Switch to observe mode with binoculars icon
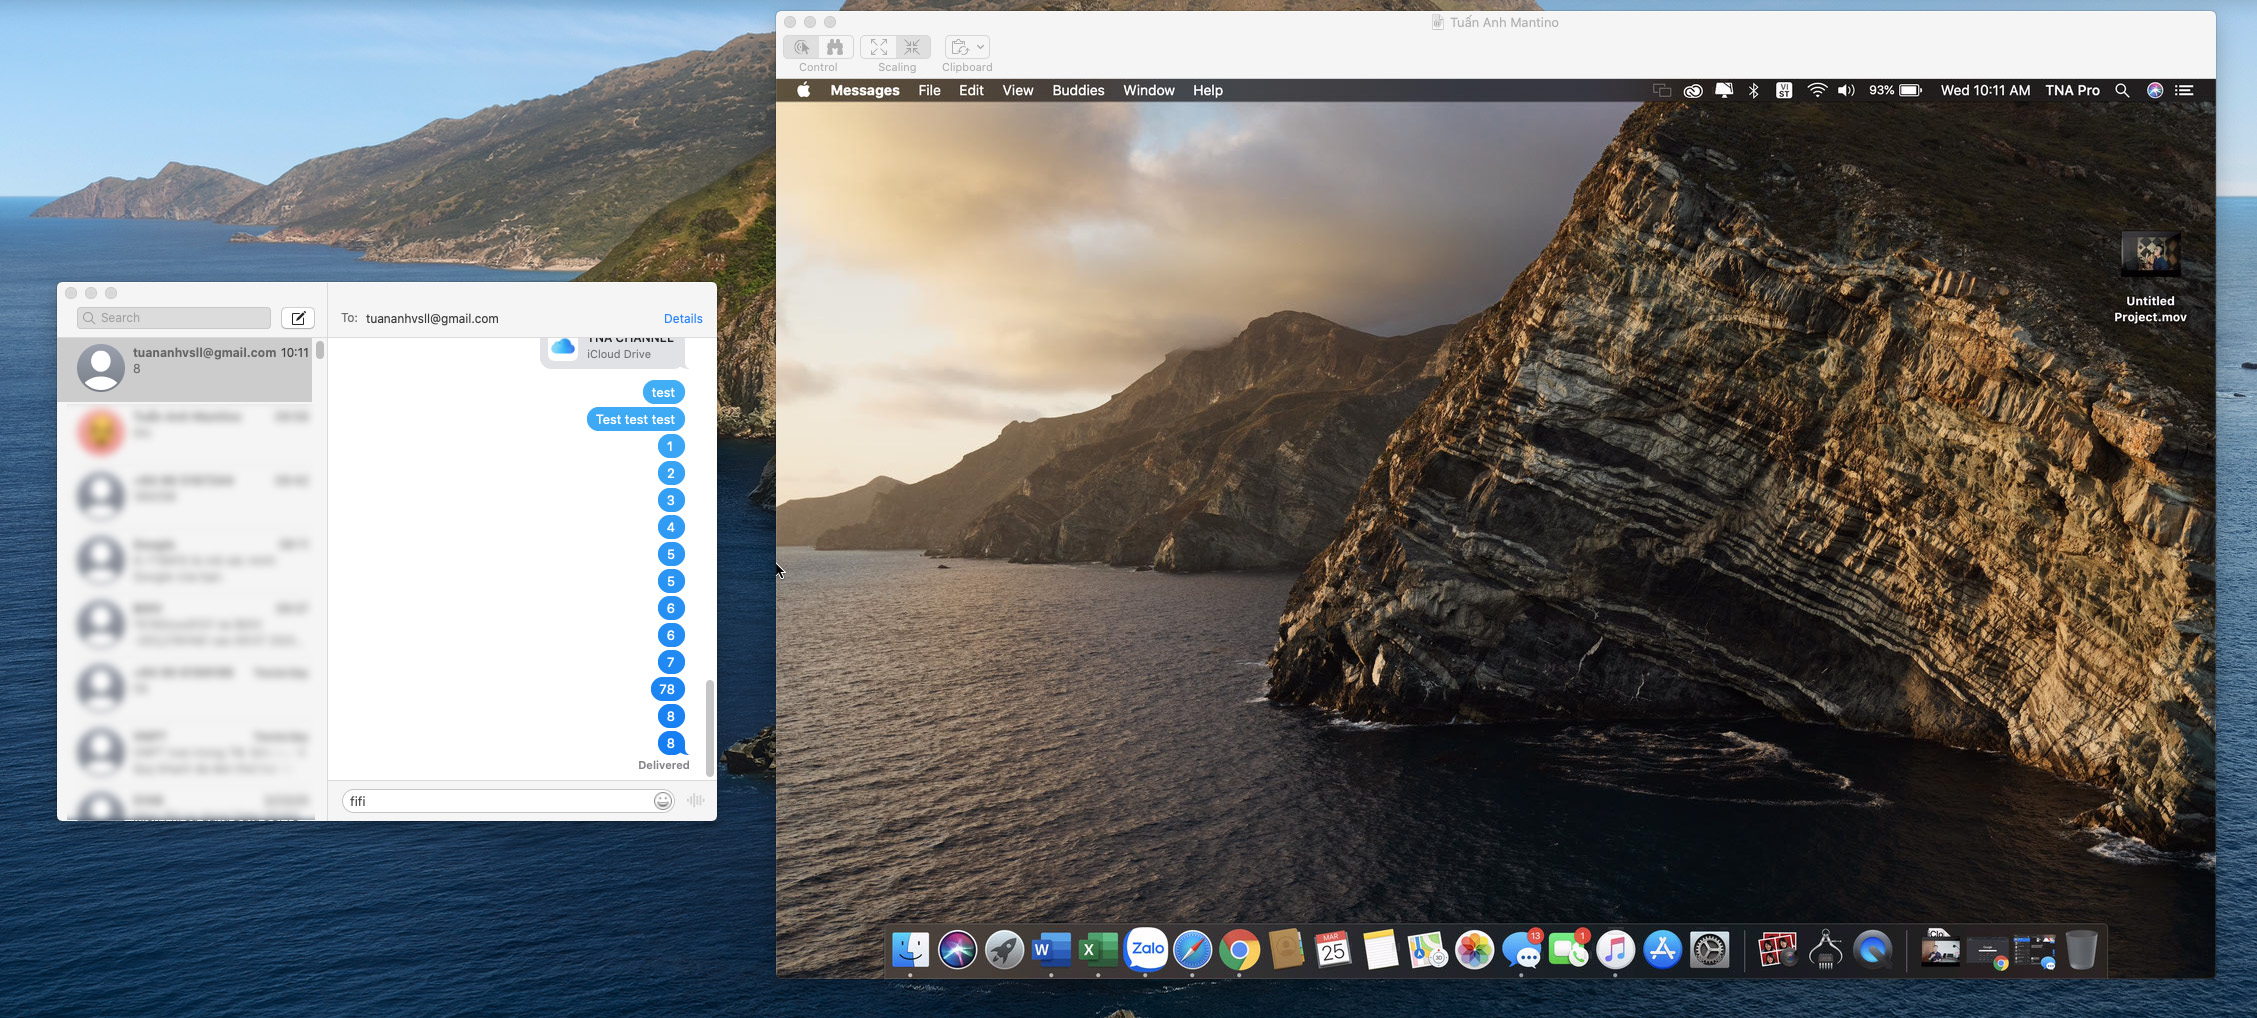This screenshot has height=1018, width=2257. click(x=835, y=47)
